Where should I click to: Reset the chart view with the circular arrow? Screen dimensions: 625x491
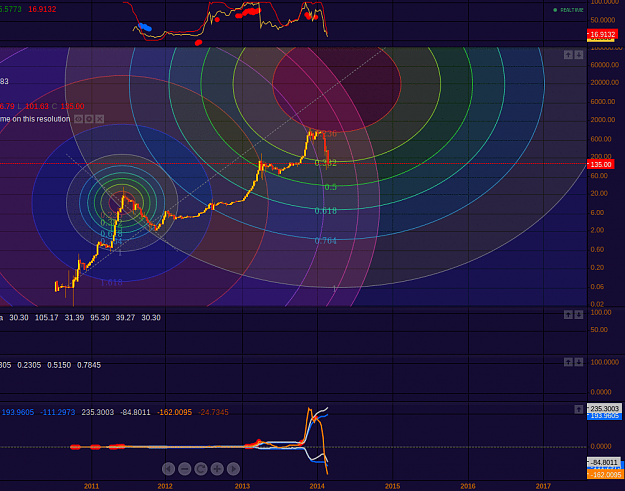click(201, 469)
